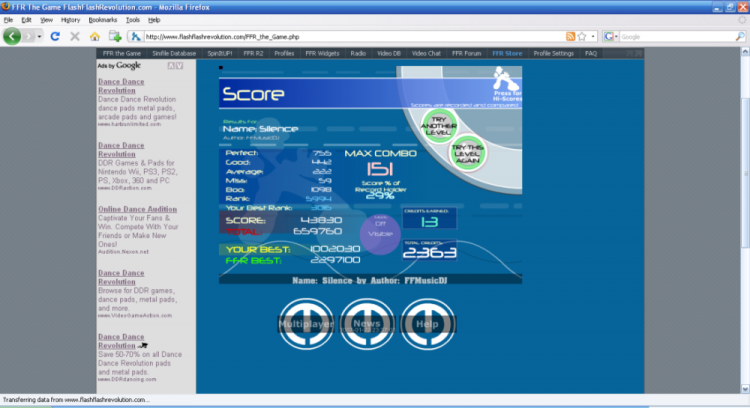Viewport: 750px width, 408px height.
Task: Switch to the Simfile Database tab
Action: pyautogui.click(x=172, y=53)
